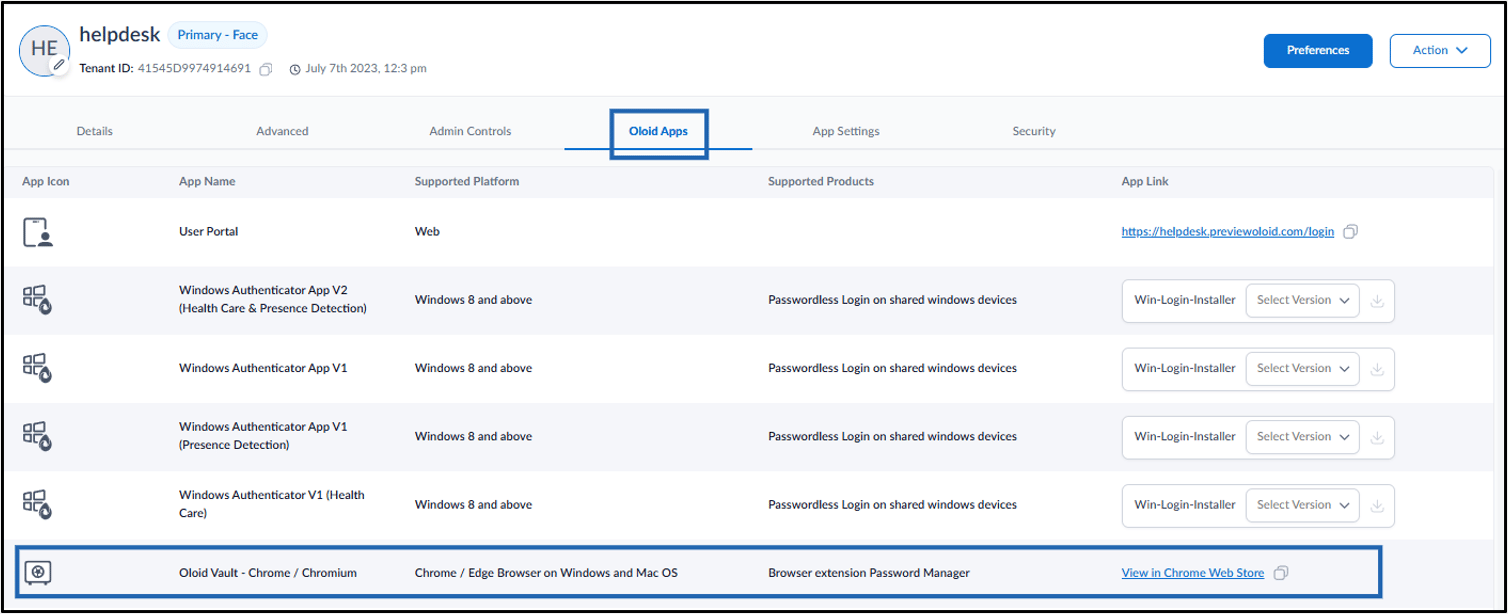Screen dimensions: 1508x614
Task: Open Select Version dropdown for V1 (Health Care)
Action: [x=1302, y=505]
